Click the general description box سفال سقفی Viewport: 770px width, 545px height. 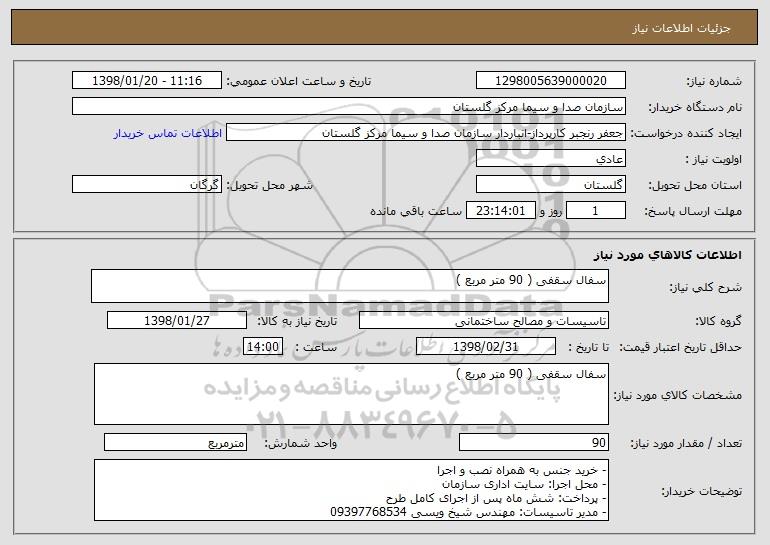click(x=350, y=286)
